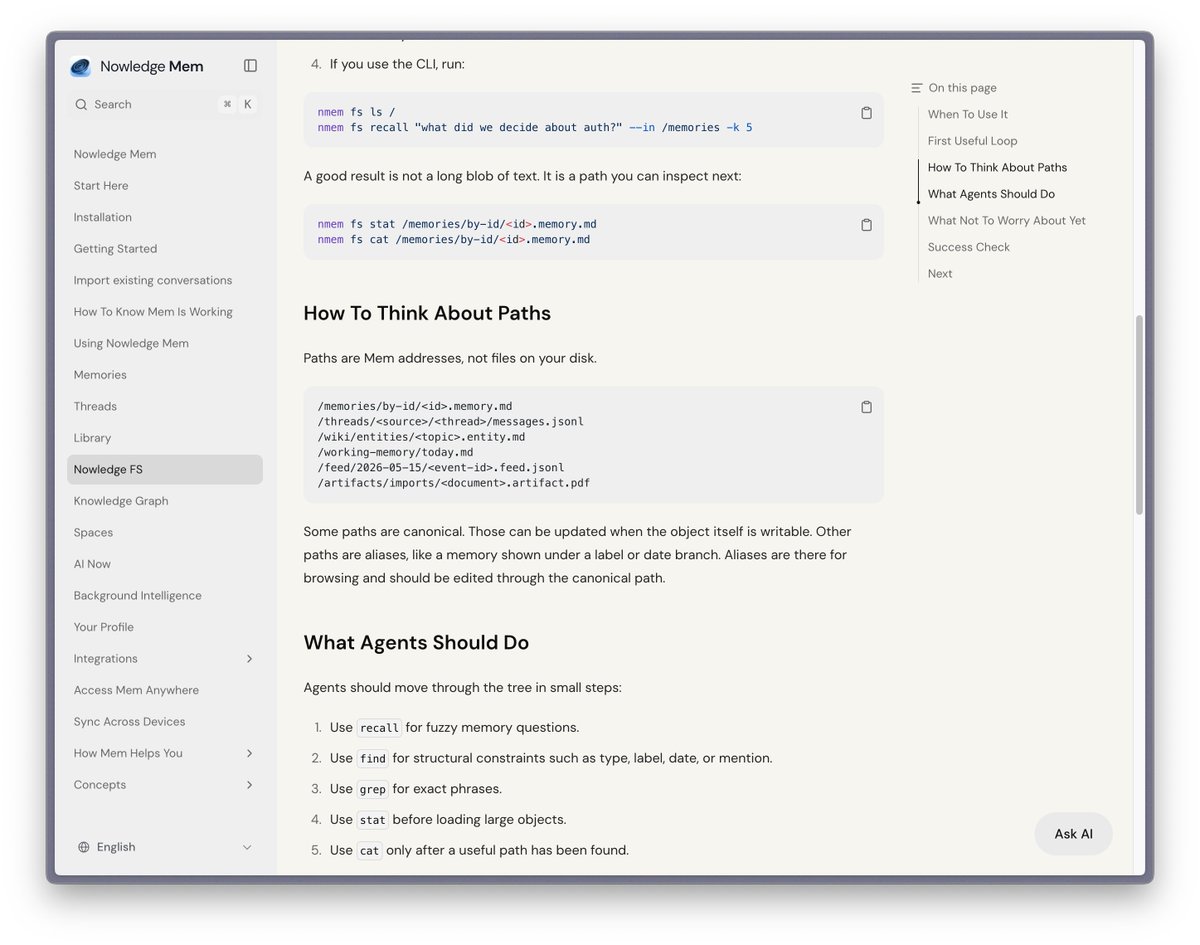Screen dimensions: 1200x945
Task: Open the Spaces page
Action: click(x=93, y=533)
